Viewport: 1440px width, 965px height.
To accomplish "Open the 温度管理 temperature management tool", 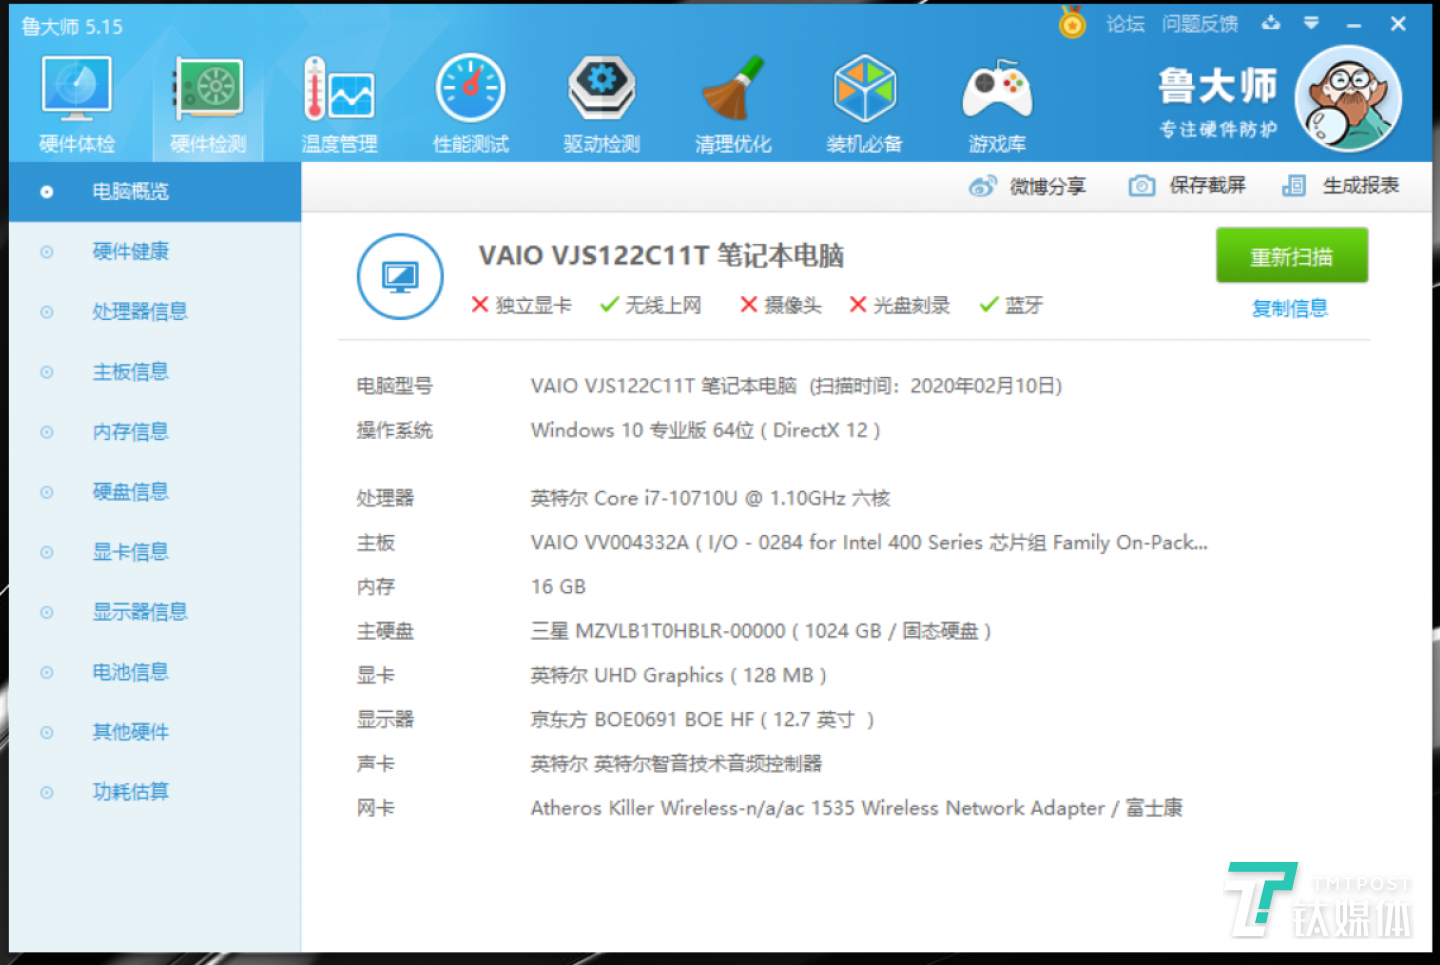I will 339,100.
